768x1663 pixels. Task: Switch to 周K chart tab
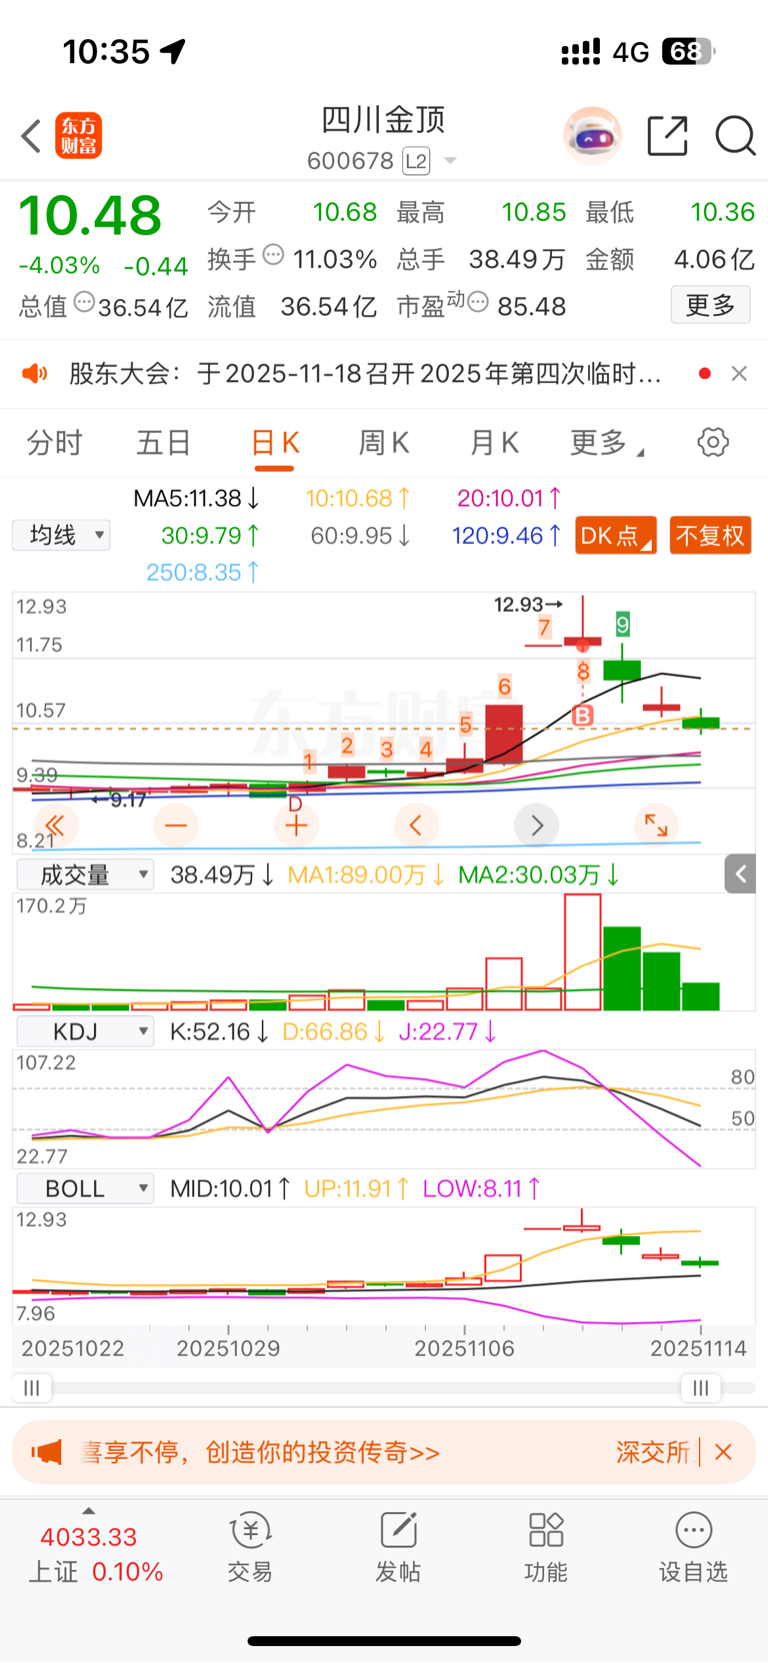point(384,442)
